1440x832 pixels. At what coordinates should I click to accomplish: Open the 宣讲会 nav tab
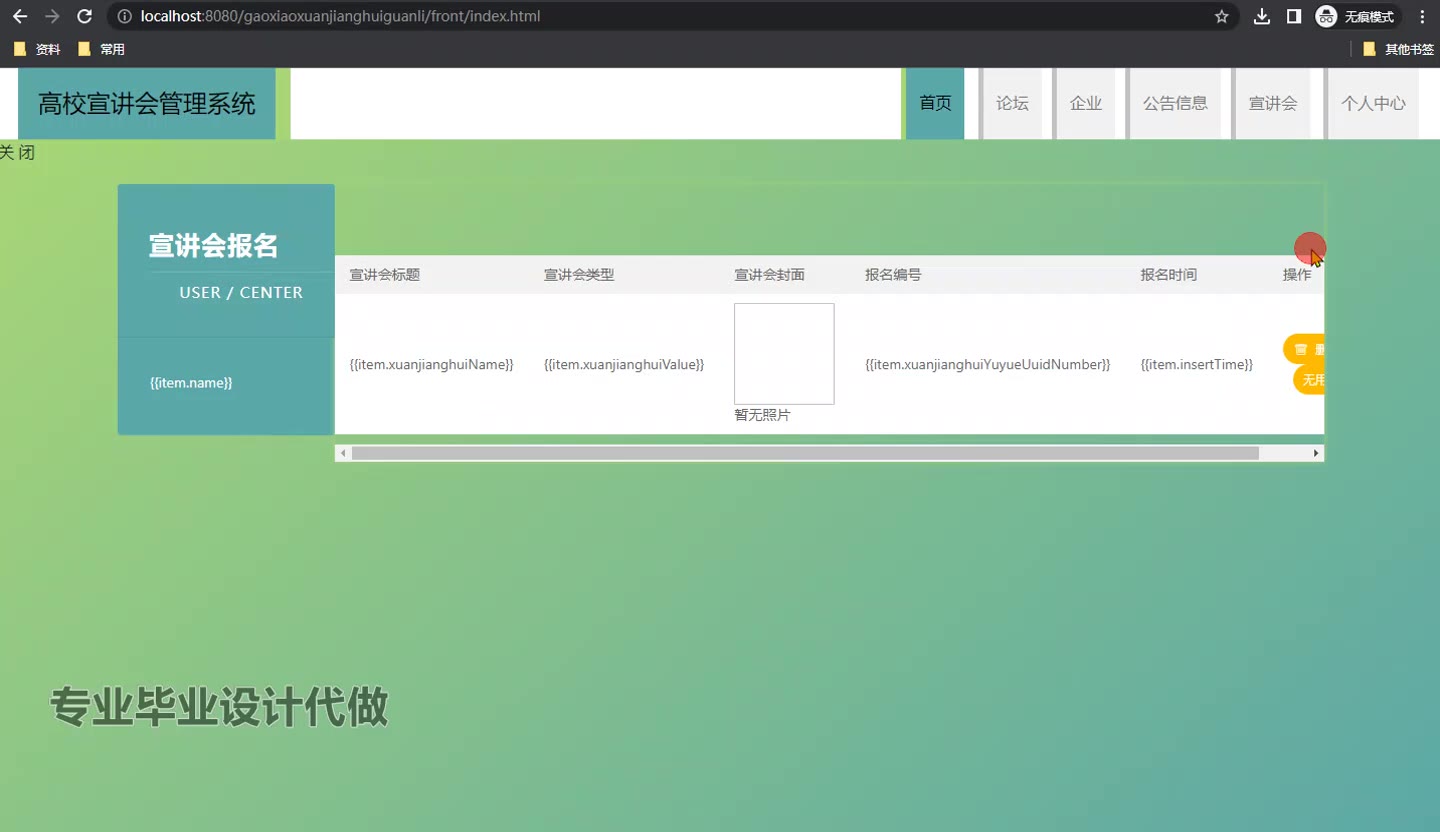(x=1273, y=103)
